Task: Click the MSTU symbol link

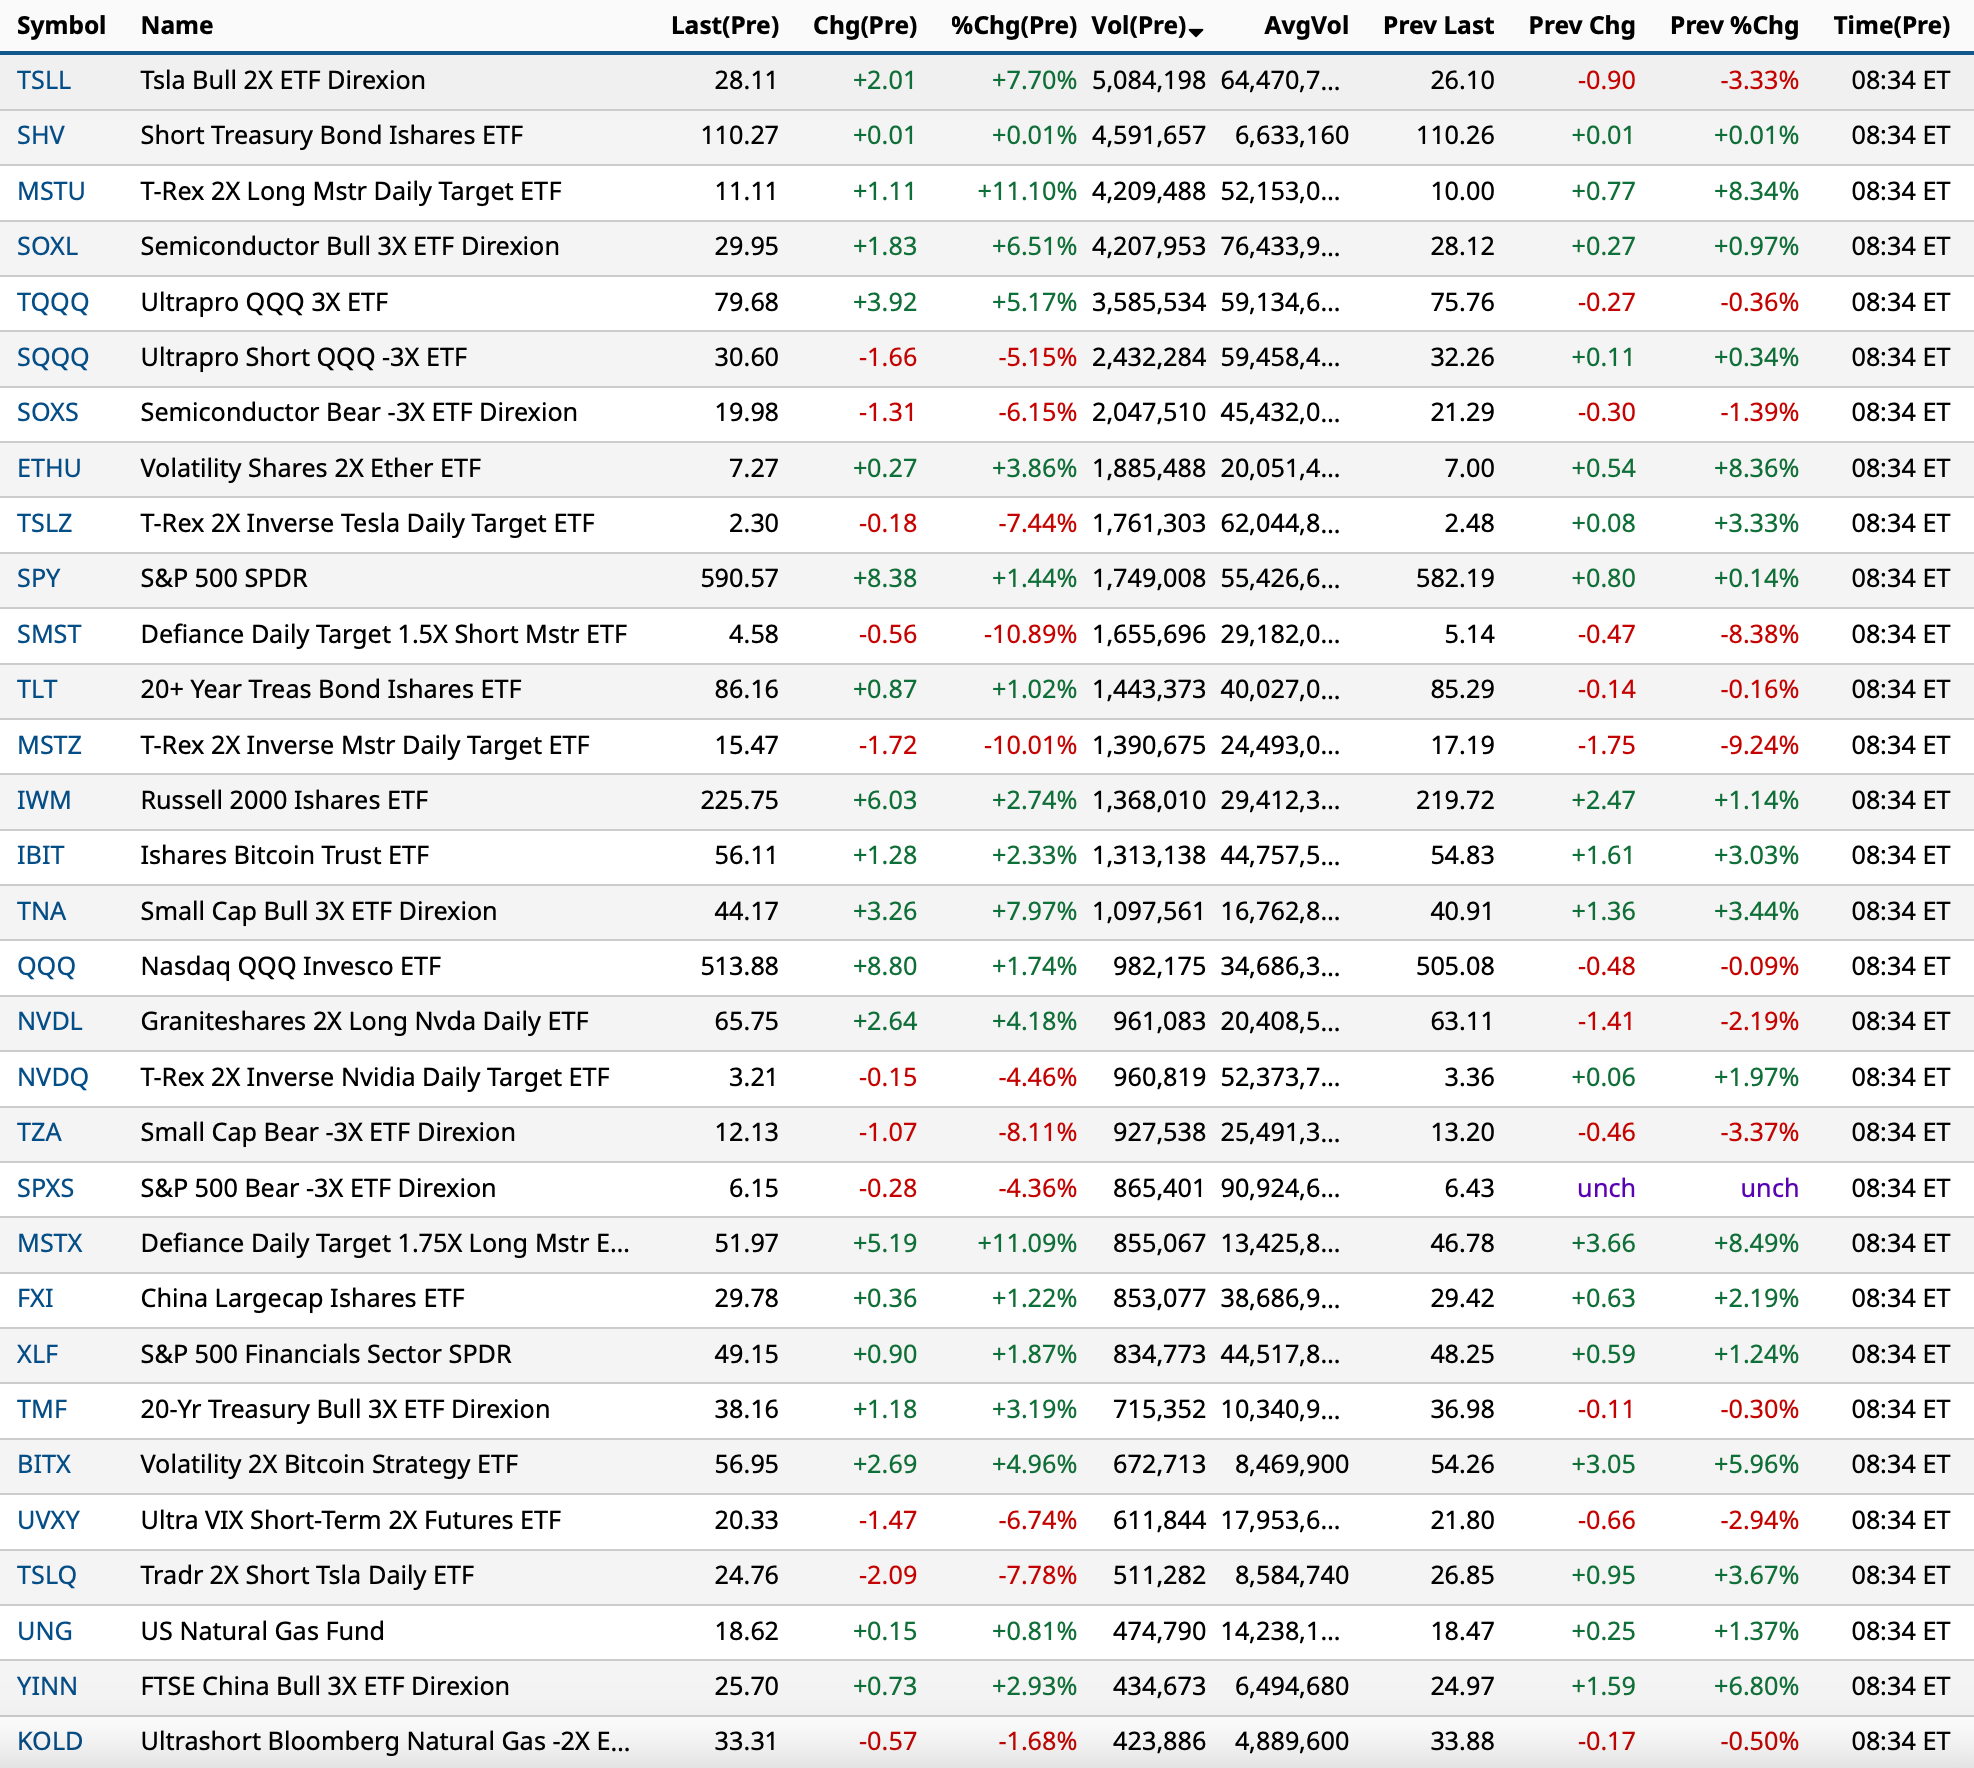Action: 51,191
